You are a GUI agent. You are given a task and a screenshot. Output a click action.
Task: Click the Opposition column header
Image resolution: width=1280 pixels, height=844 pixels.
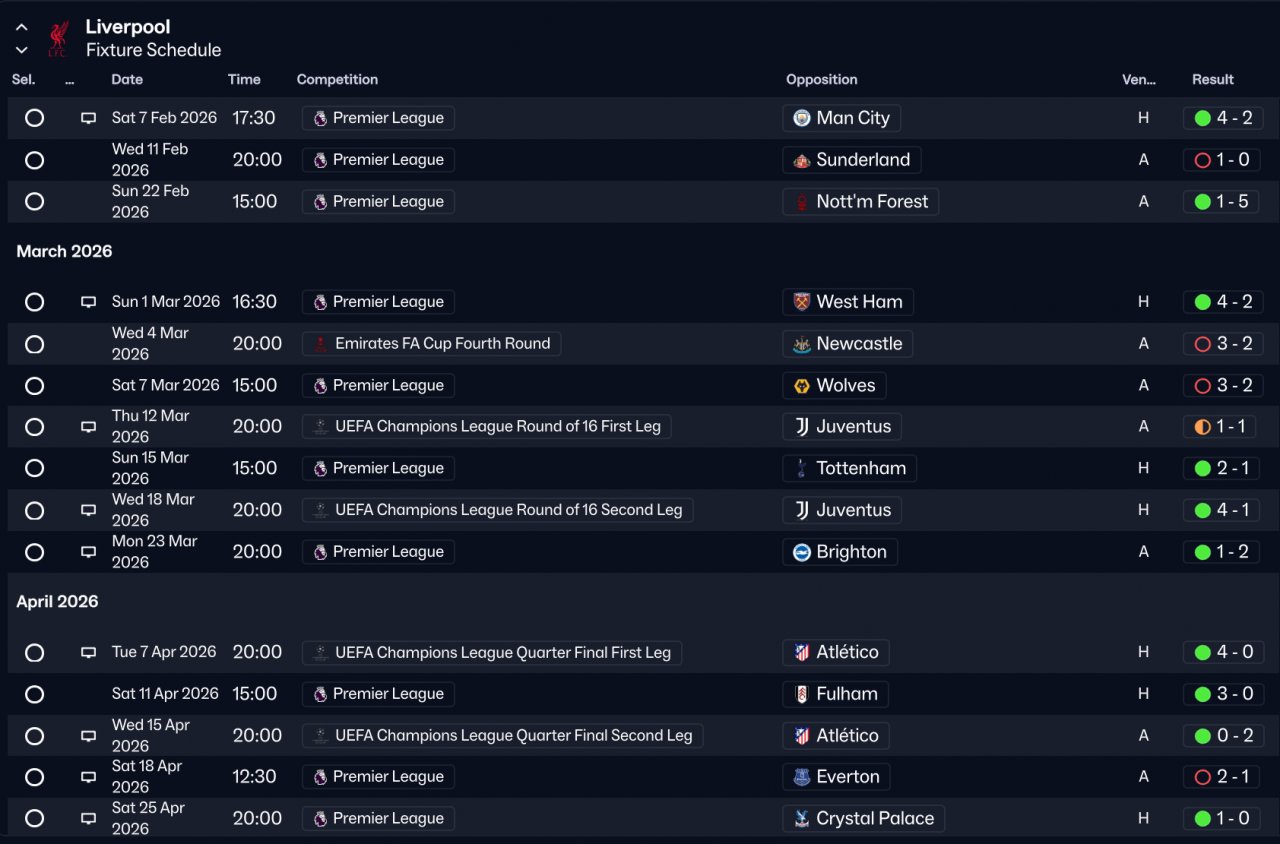[x=822, y=80]
